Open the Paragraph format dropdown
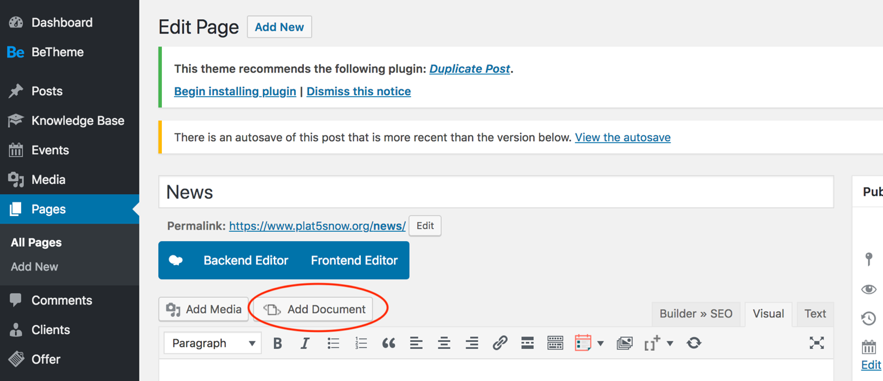 click(213, 343)
